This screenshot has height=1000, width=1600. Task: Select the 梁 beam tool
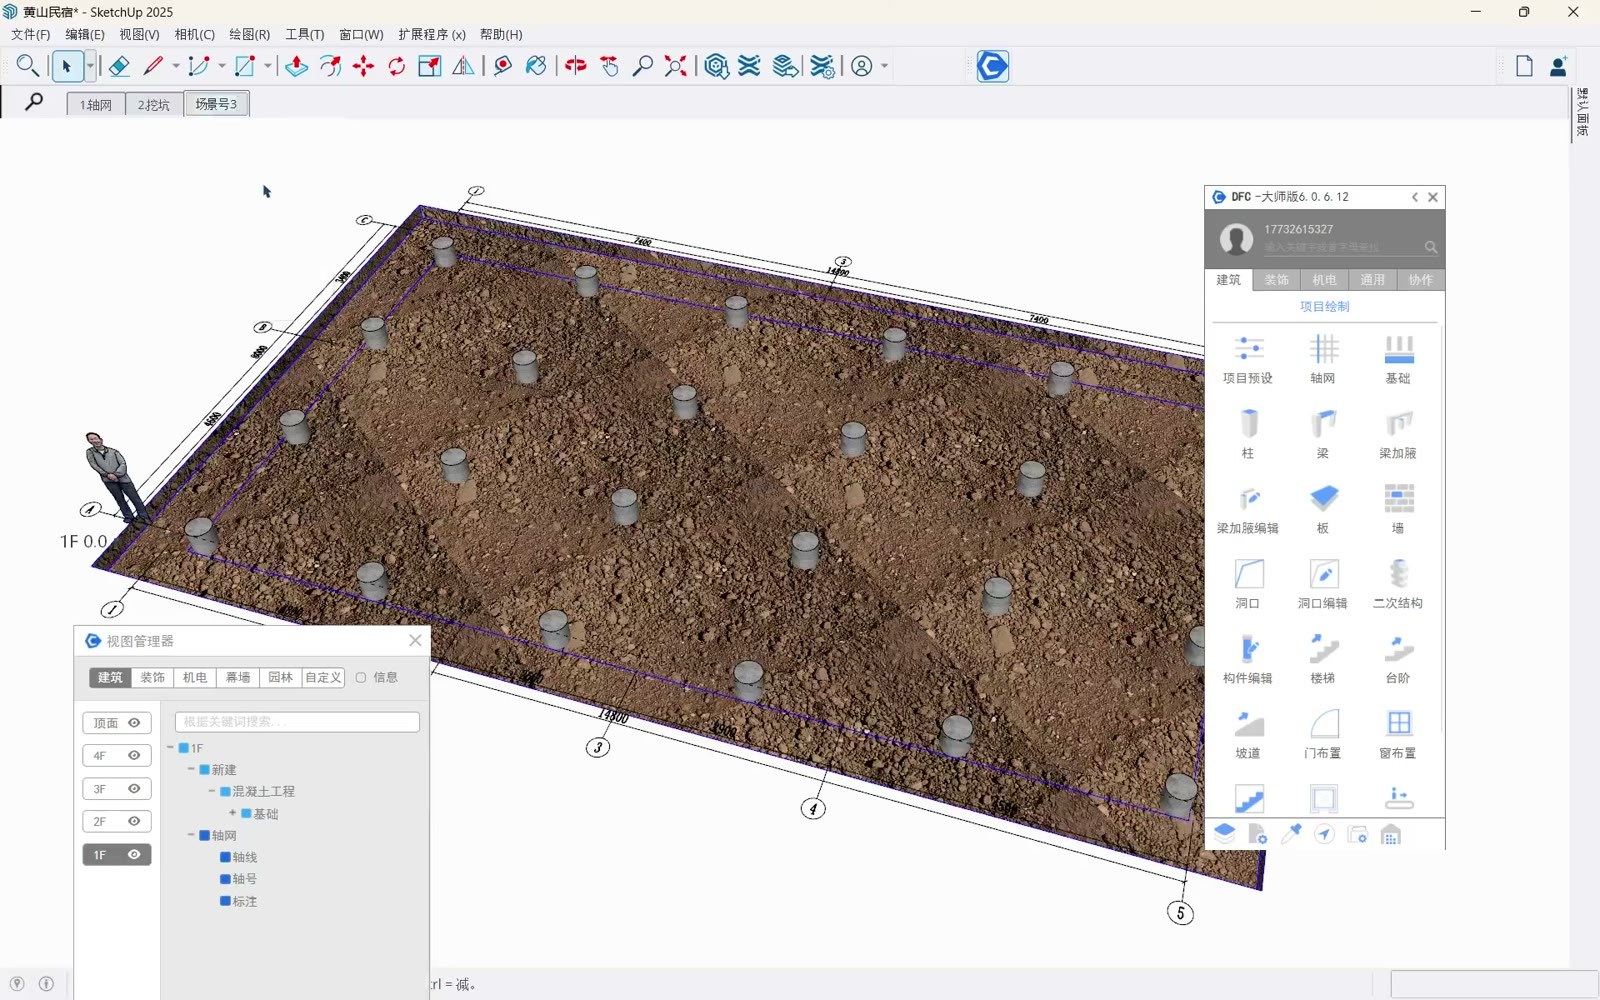(x=1323, y=434)
